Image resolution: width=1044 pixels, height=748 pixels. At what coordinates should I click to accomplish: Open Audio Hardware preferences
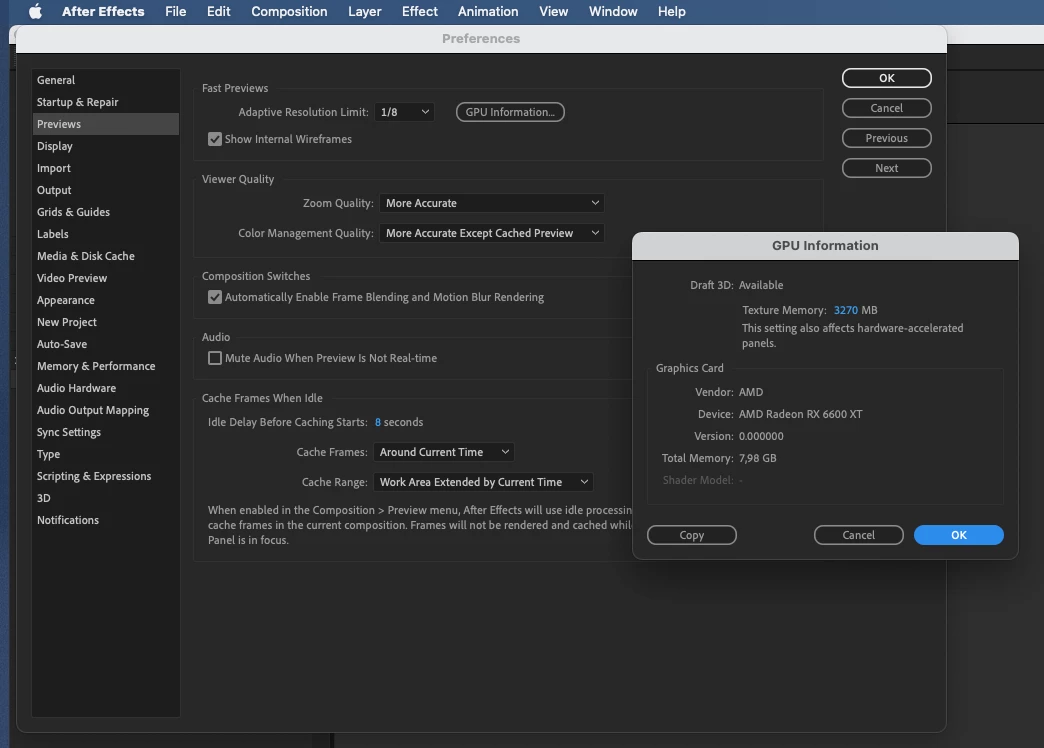tap(106, 388)
